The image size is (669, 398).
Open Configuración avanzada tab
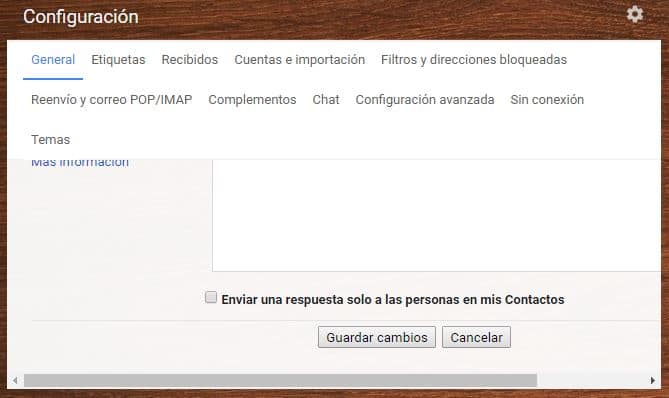425,100
